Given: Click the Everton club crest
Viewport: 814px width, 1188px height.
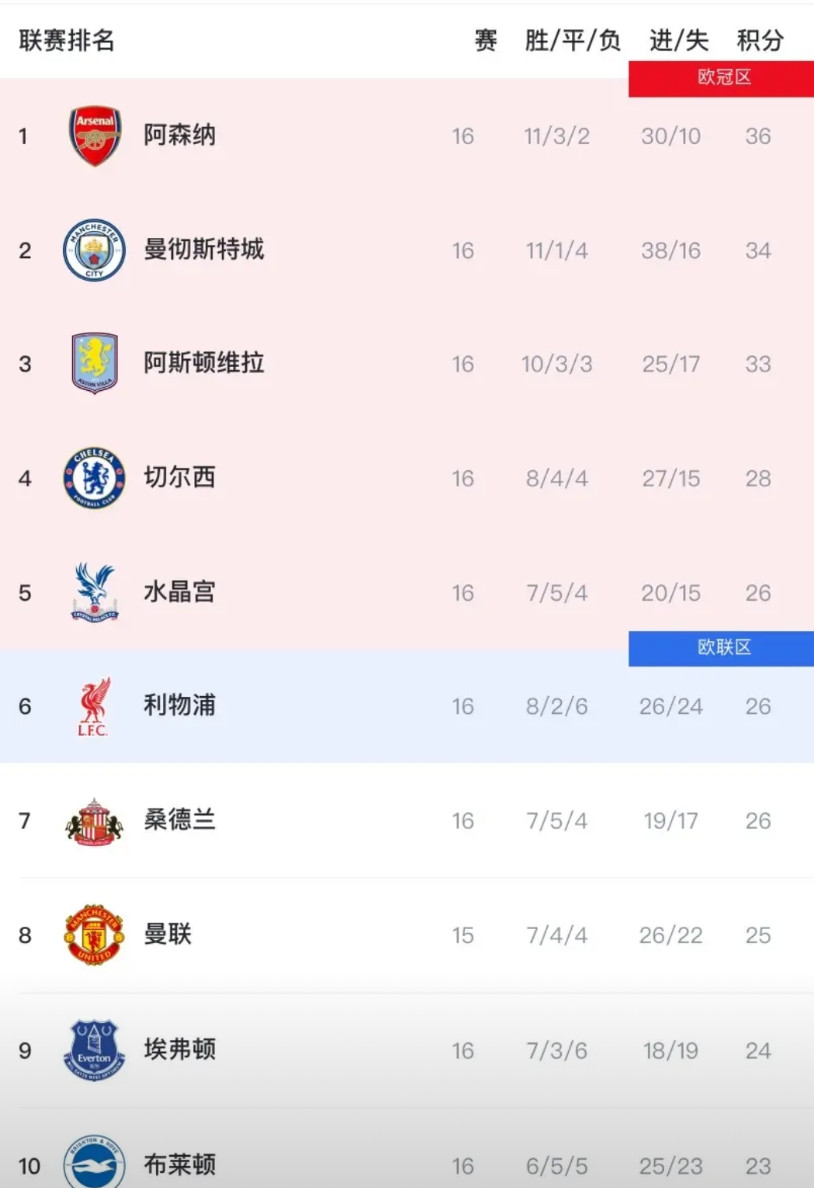Looking at the screenshot, I should tap(95, 1049).
